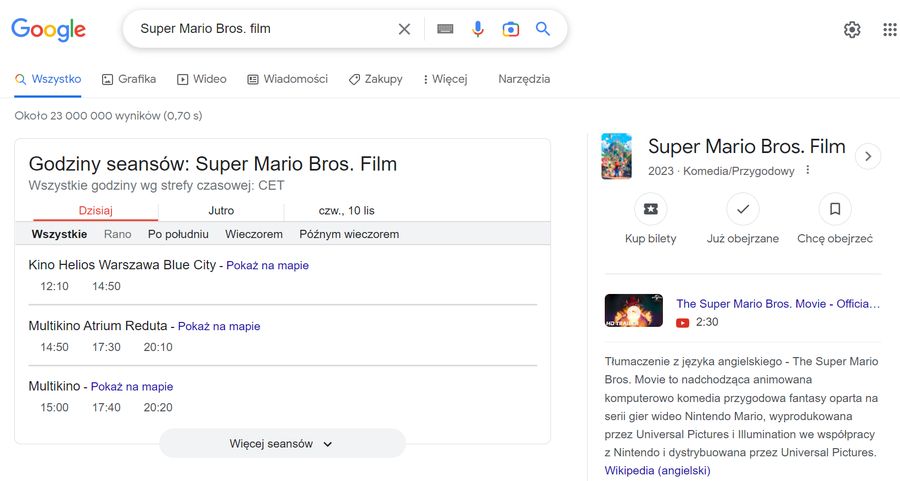The image size is (900, 481).
Task: Select the 17:30 showing
Action: tap(107, 347)
